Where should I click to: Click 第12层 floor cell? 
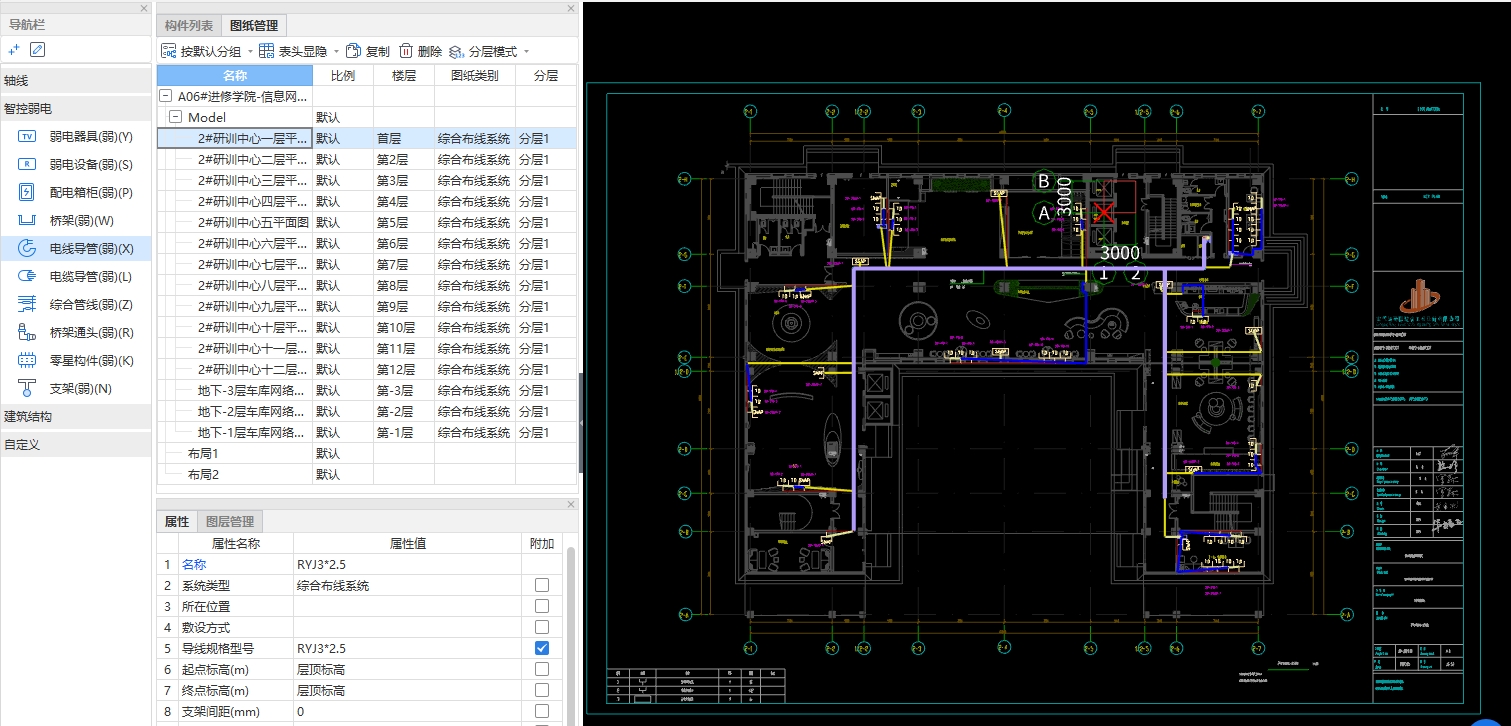pos(404,369)
